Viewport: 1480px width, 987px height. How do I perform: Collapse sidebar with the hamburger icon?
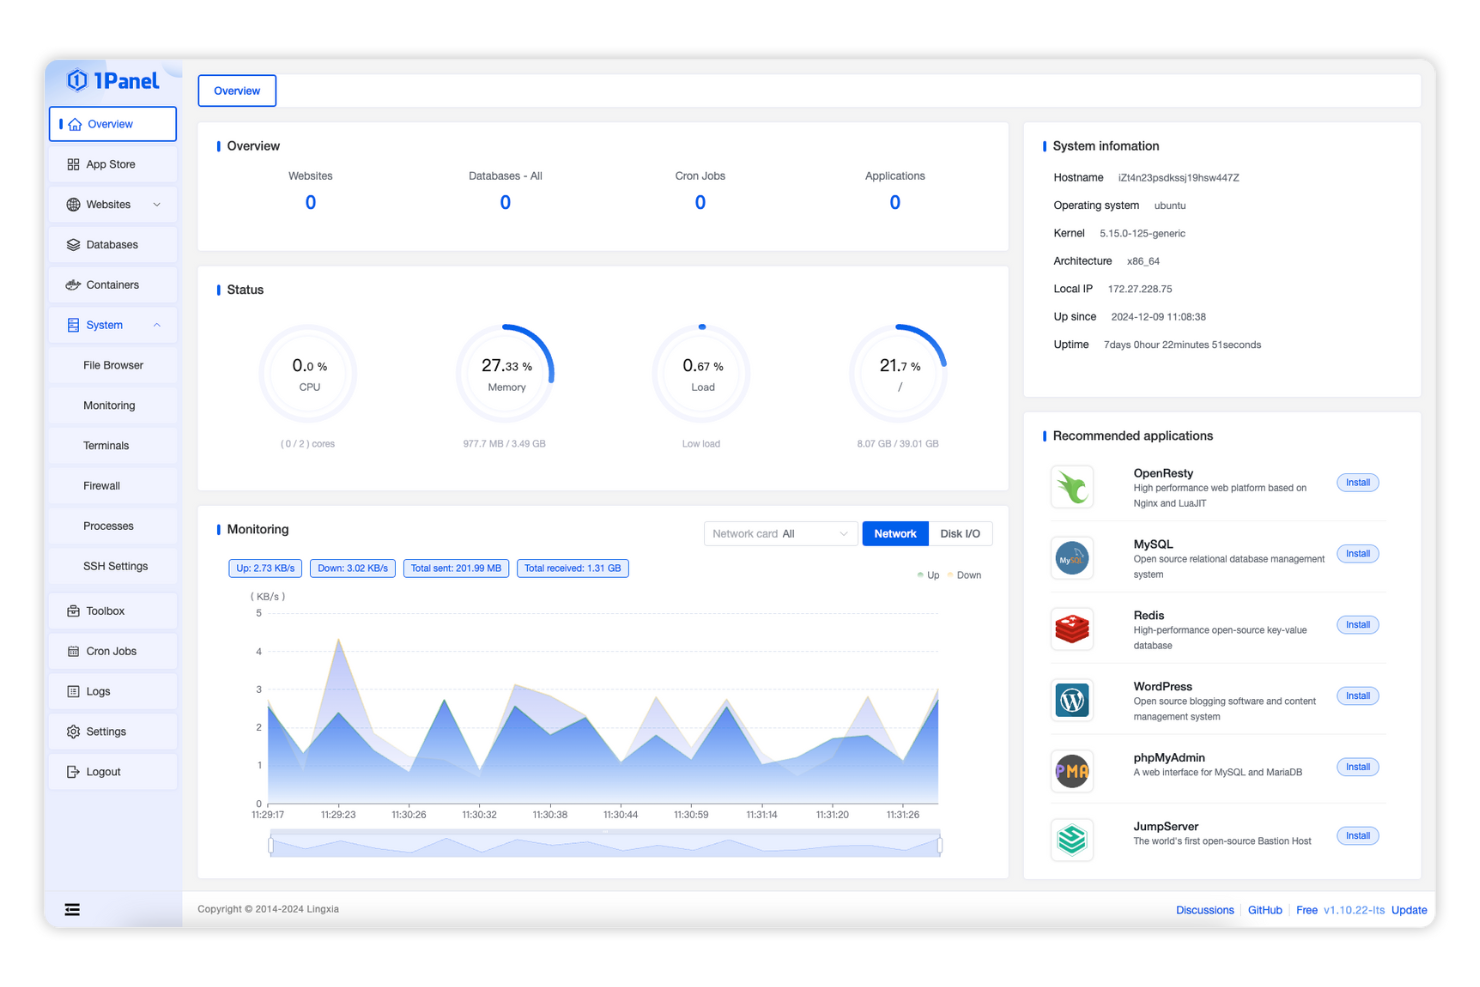72,909
